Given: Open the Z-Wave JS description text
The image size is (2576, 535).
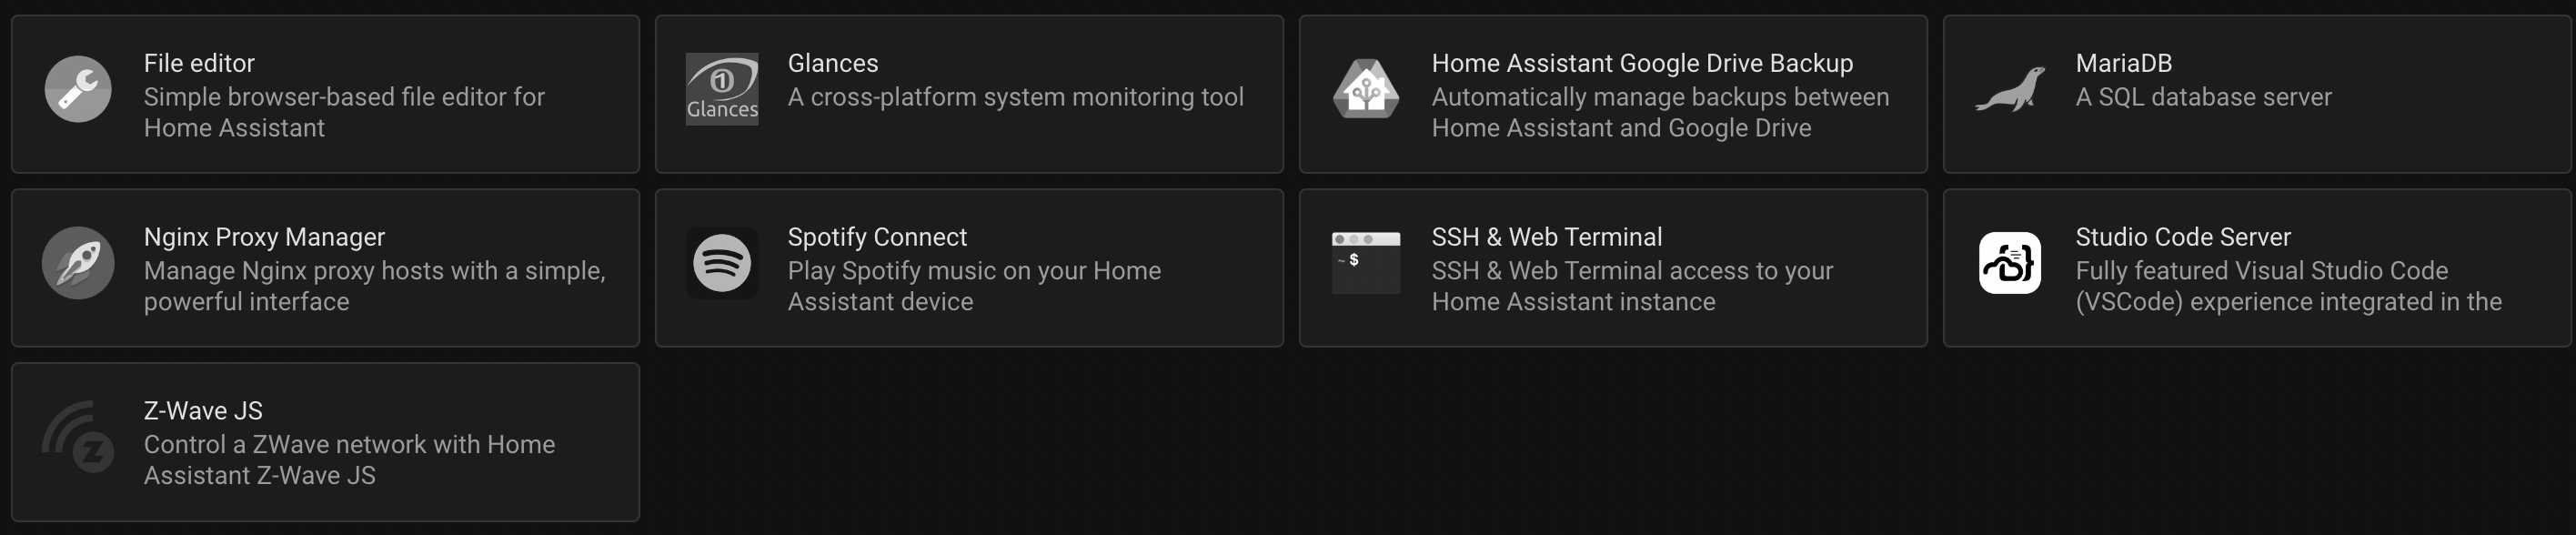Looking at the screenshot, I should pos(349,459).
